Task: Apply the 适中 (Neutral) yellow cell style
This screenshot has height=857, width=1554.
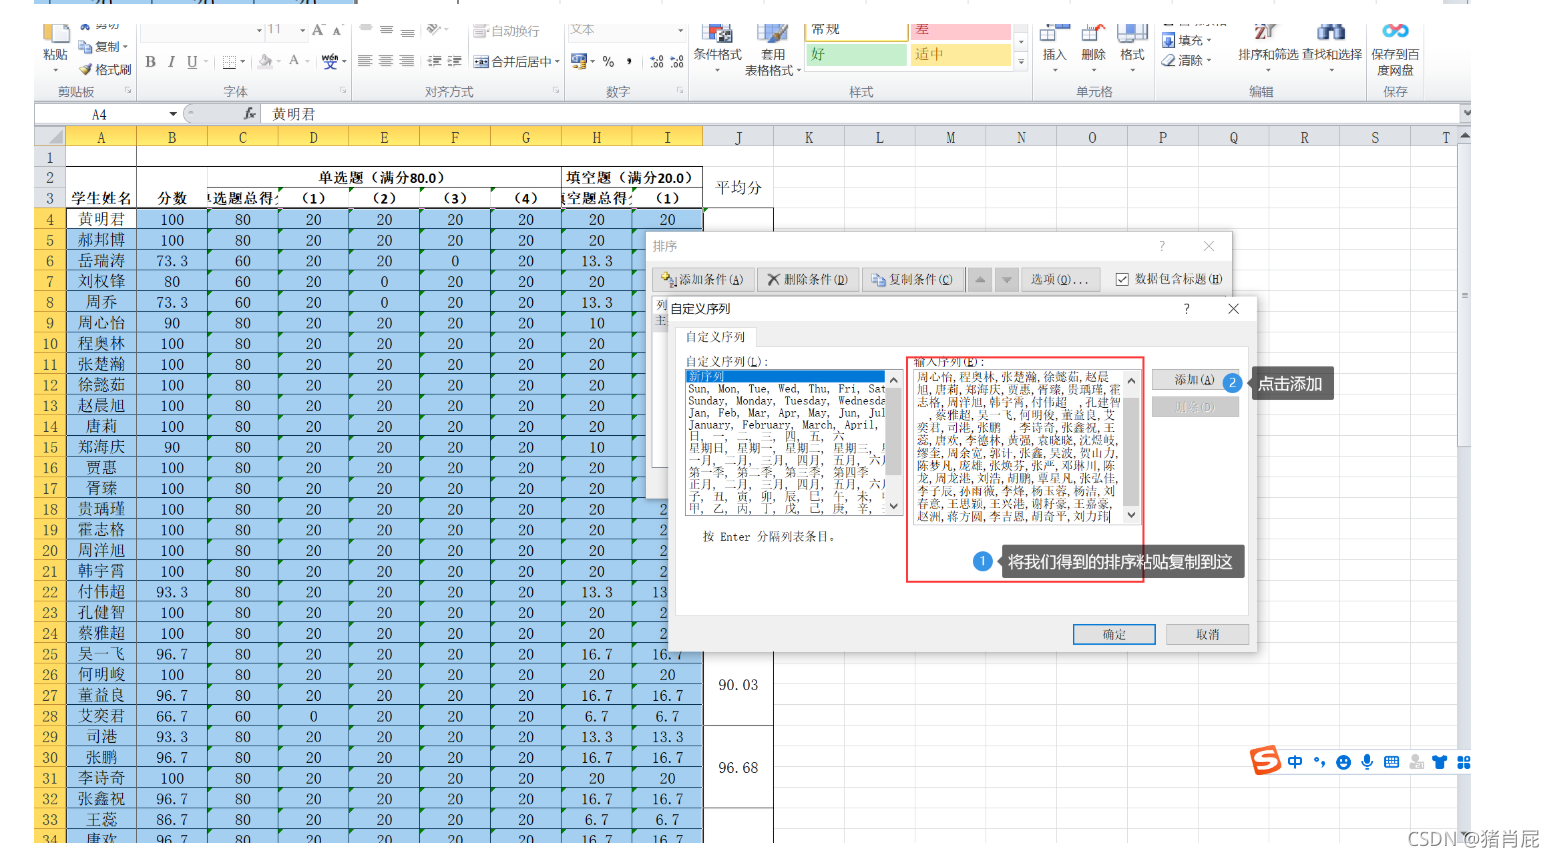Action: (x=961, y=54)
